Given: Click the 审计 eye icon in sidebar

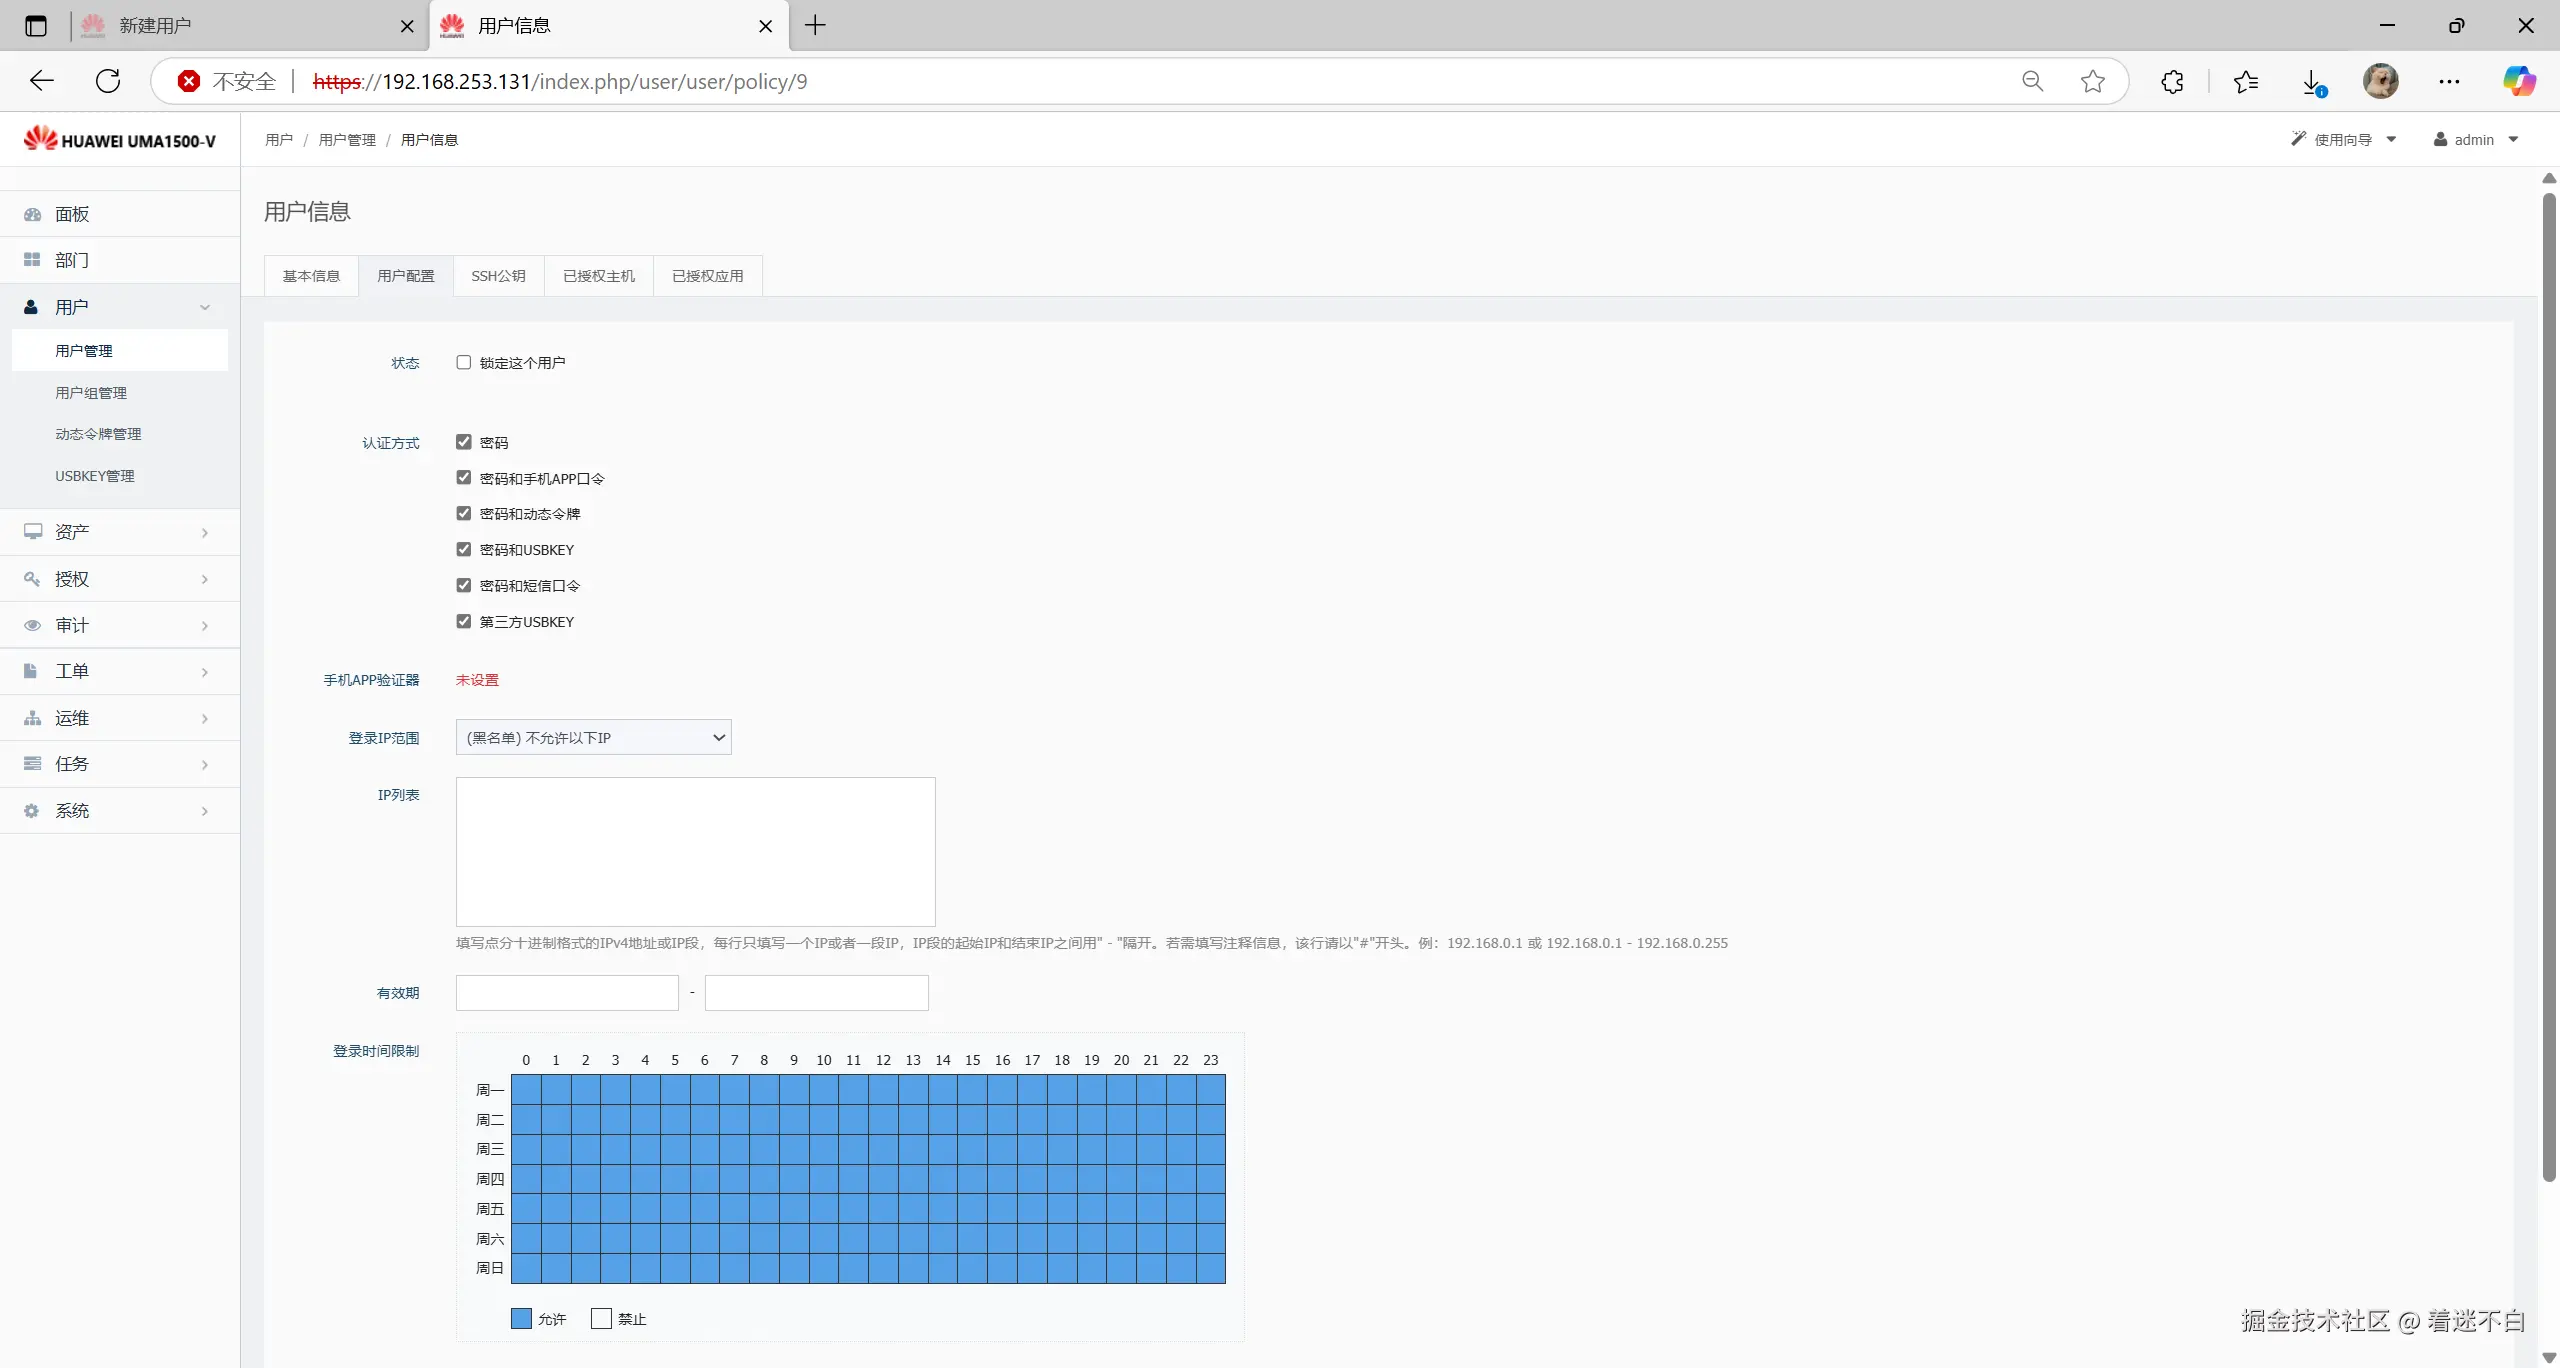Looking at the screenshot, I should click(x=32, y=625).
